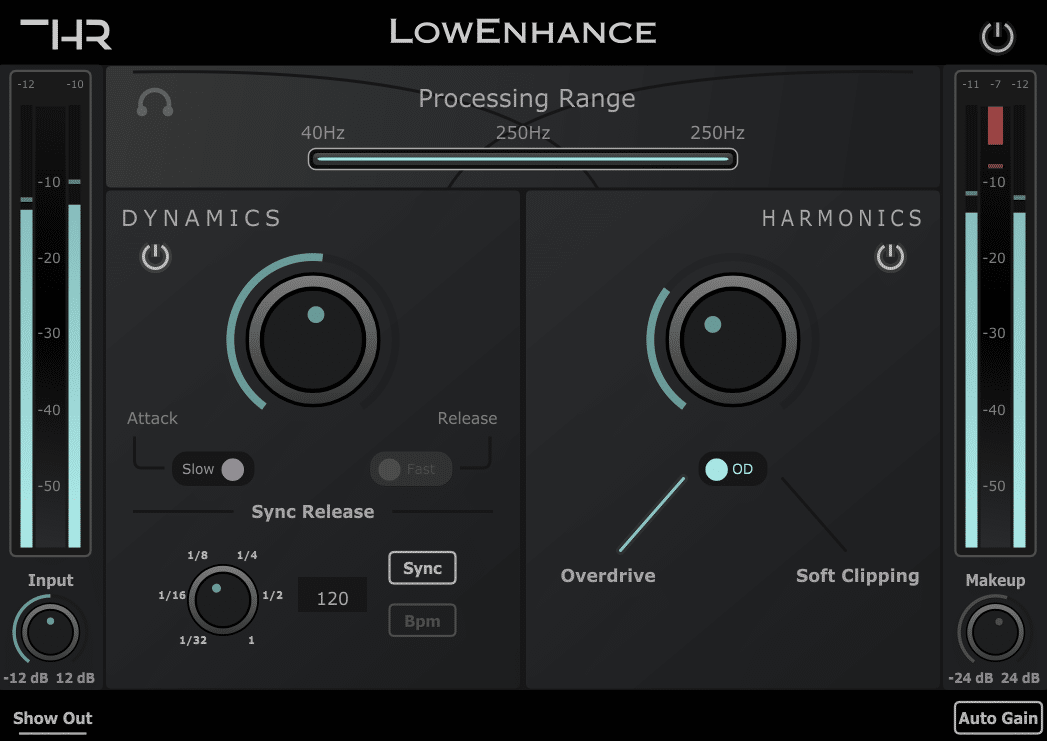Click the Processing Range frequency slider
Viewport: 1047px width, 741px height.
[522, 159]
